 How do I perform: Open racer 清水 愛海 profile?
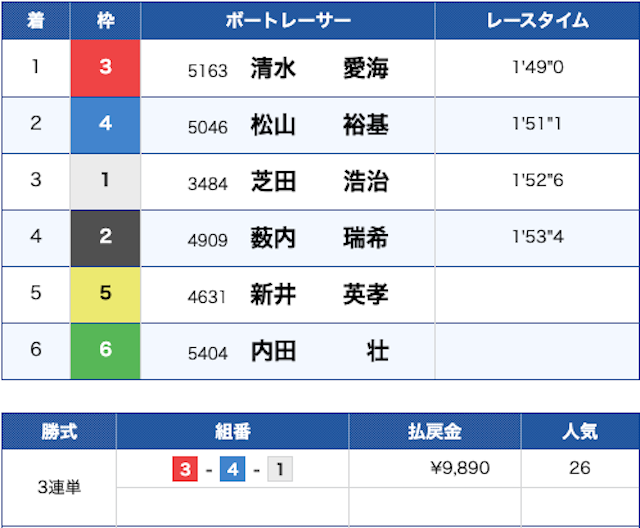[x=319, y=69]
